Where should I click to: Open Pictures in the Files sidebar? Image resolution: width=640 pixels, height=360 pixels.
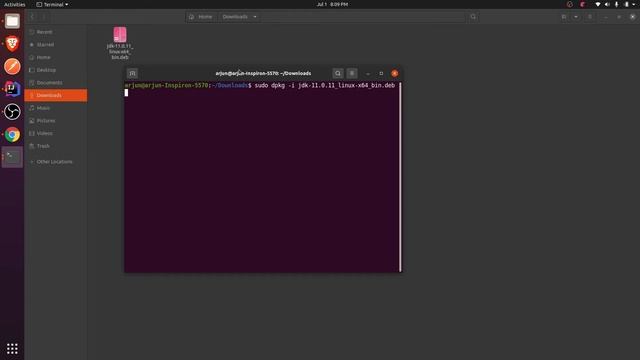(x=56, y=120)
